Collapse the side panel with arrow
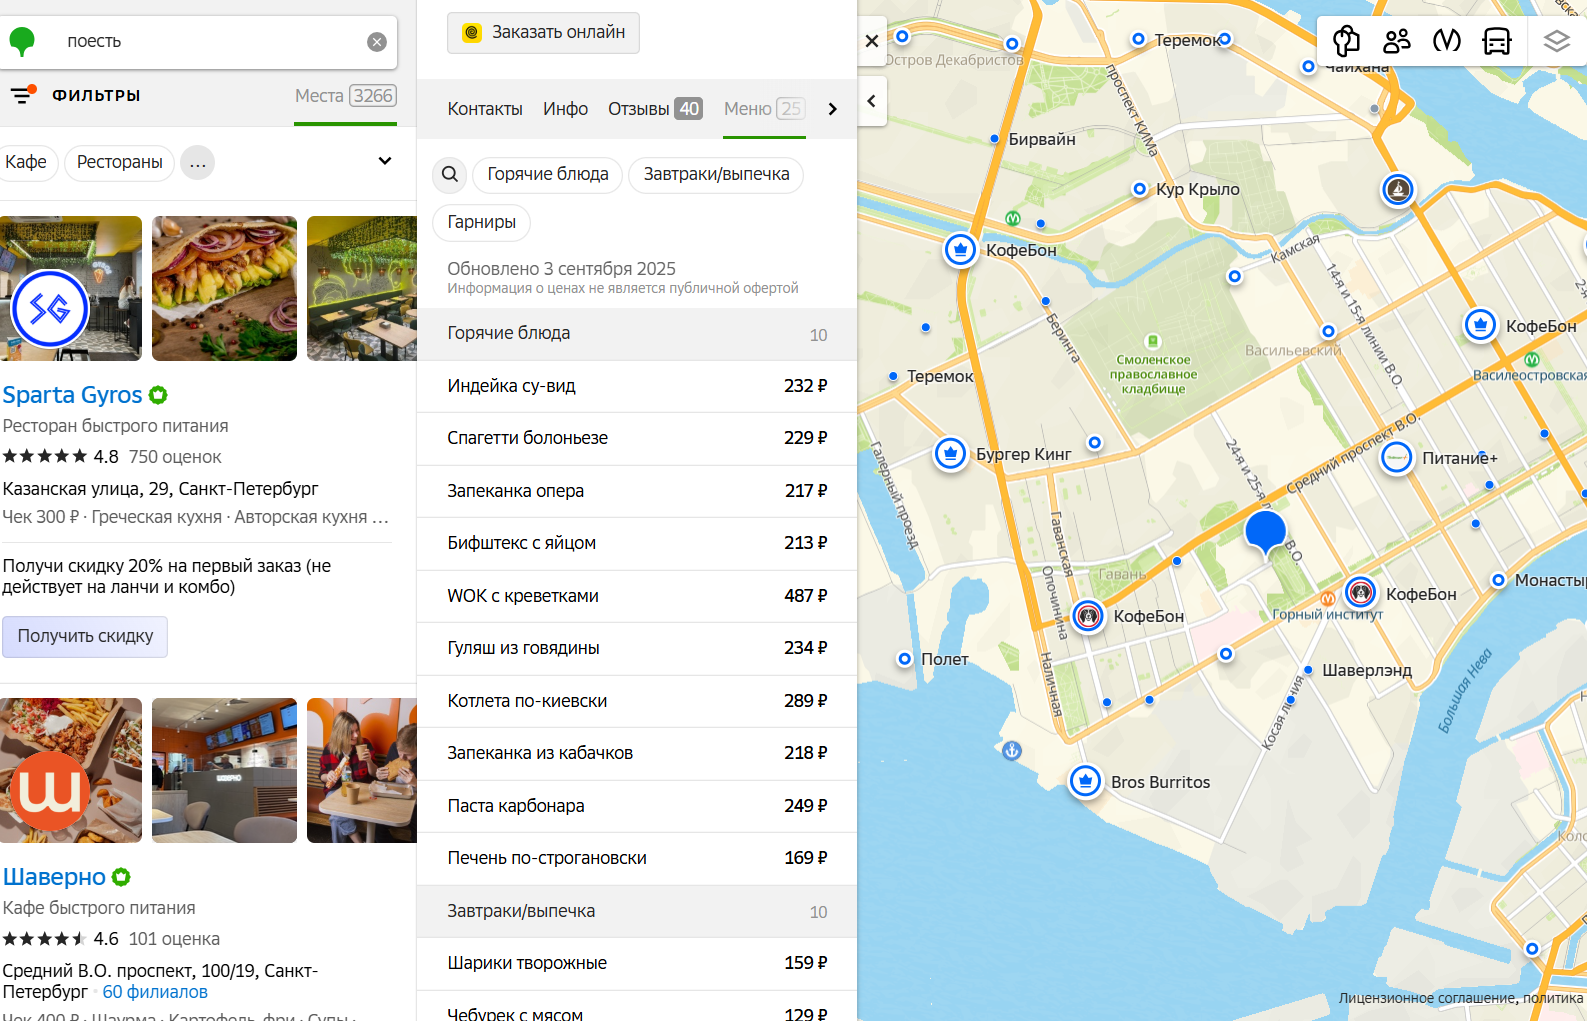The height and width of the screenshot is (1021, 1587). click(872, 101)
